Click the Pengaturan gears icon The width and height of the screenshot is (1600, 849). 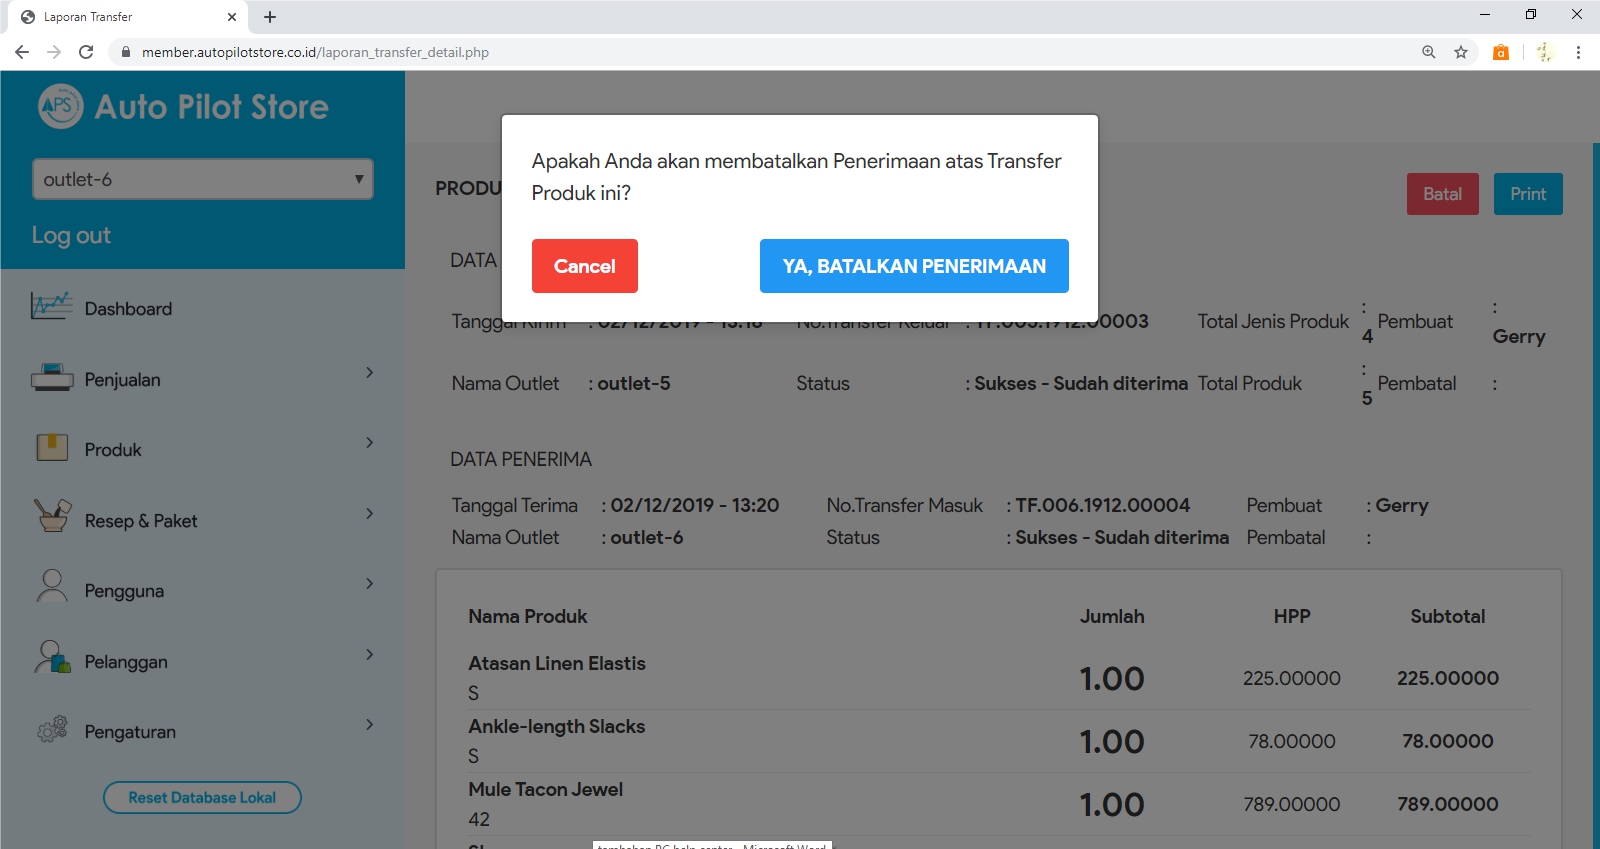tap(52, 730)
